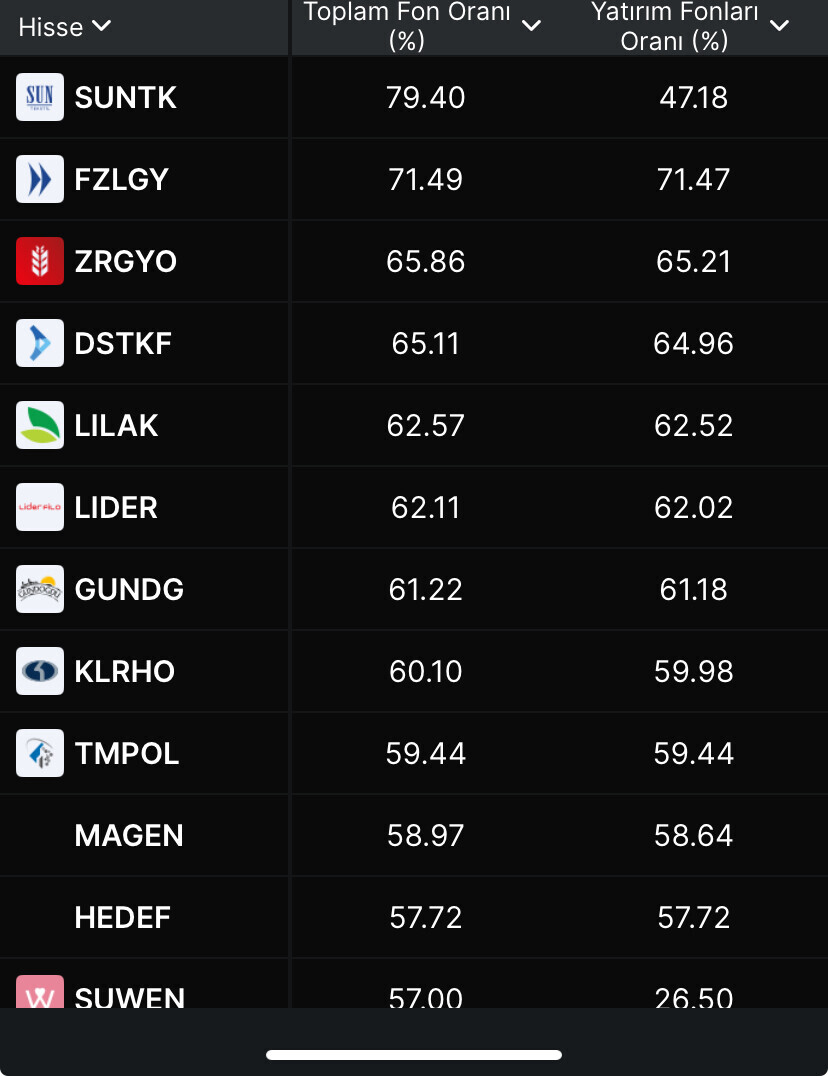This screenshot has width=828, height=1076.
Task: Tap the TMPOL company logo icon
Action: [40, 753]
